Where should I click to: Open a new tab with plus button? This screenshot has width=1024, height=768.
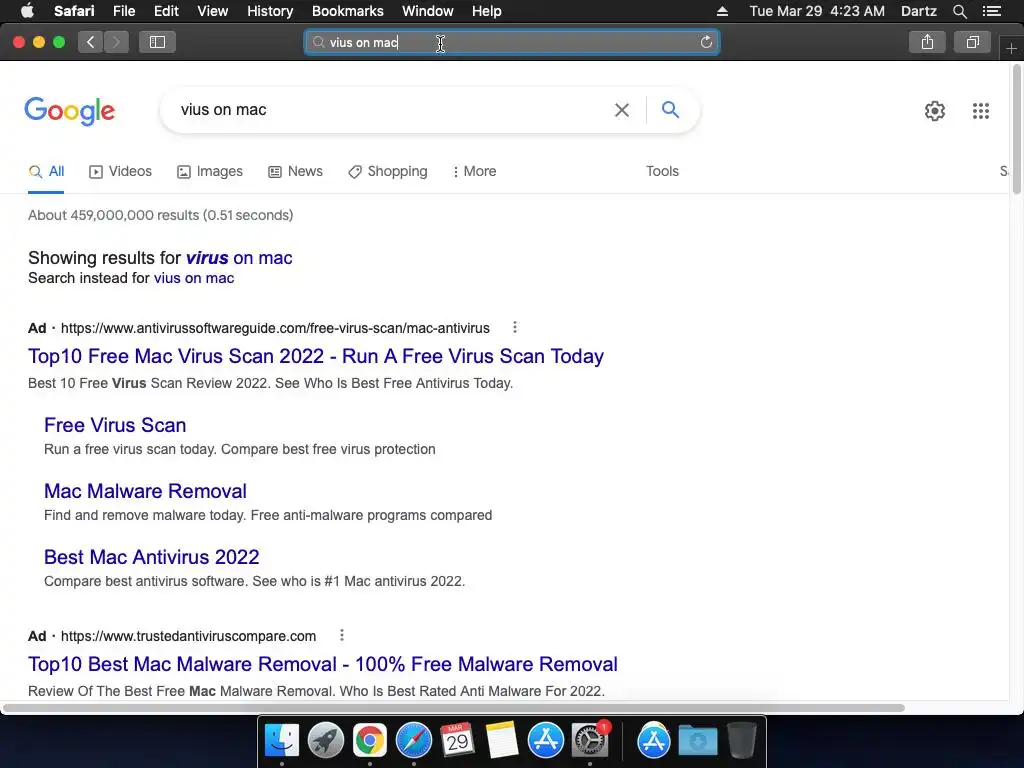pyautogui.click(x=1011, y=49)
